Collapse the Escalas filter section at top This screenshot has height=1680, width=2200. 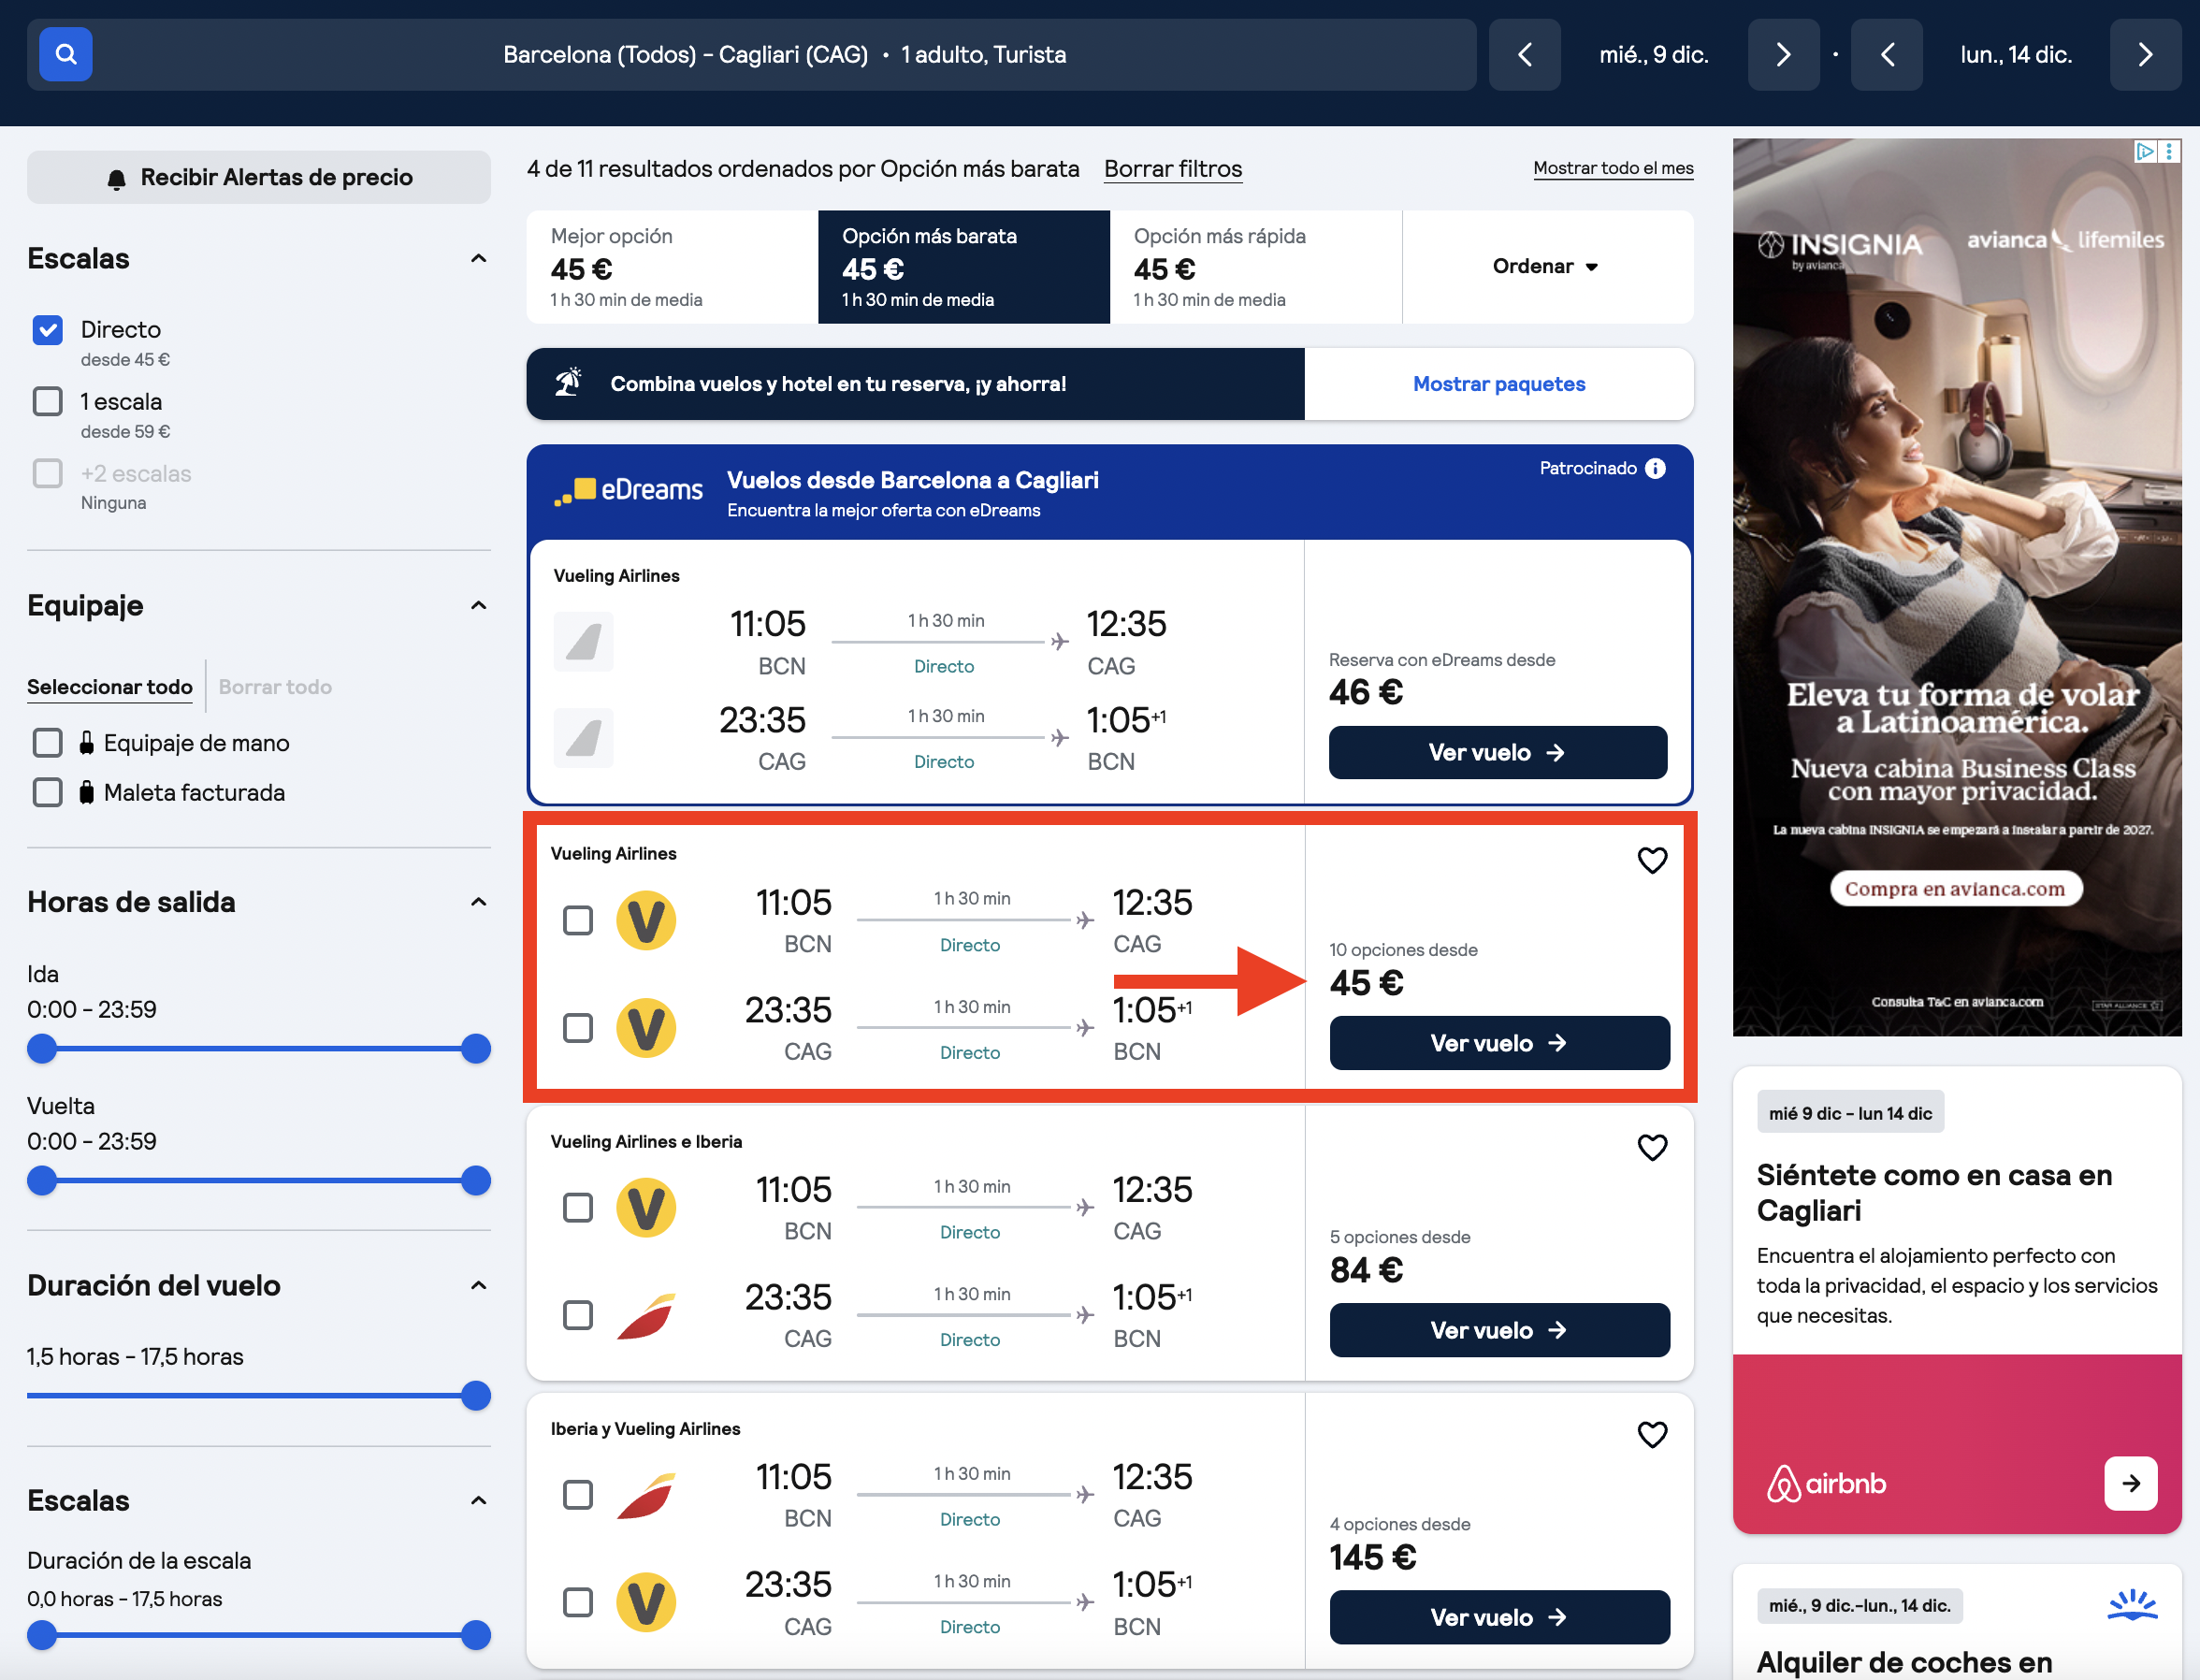(479, 259)
